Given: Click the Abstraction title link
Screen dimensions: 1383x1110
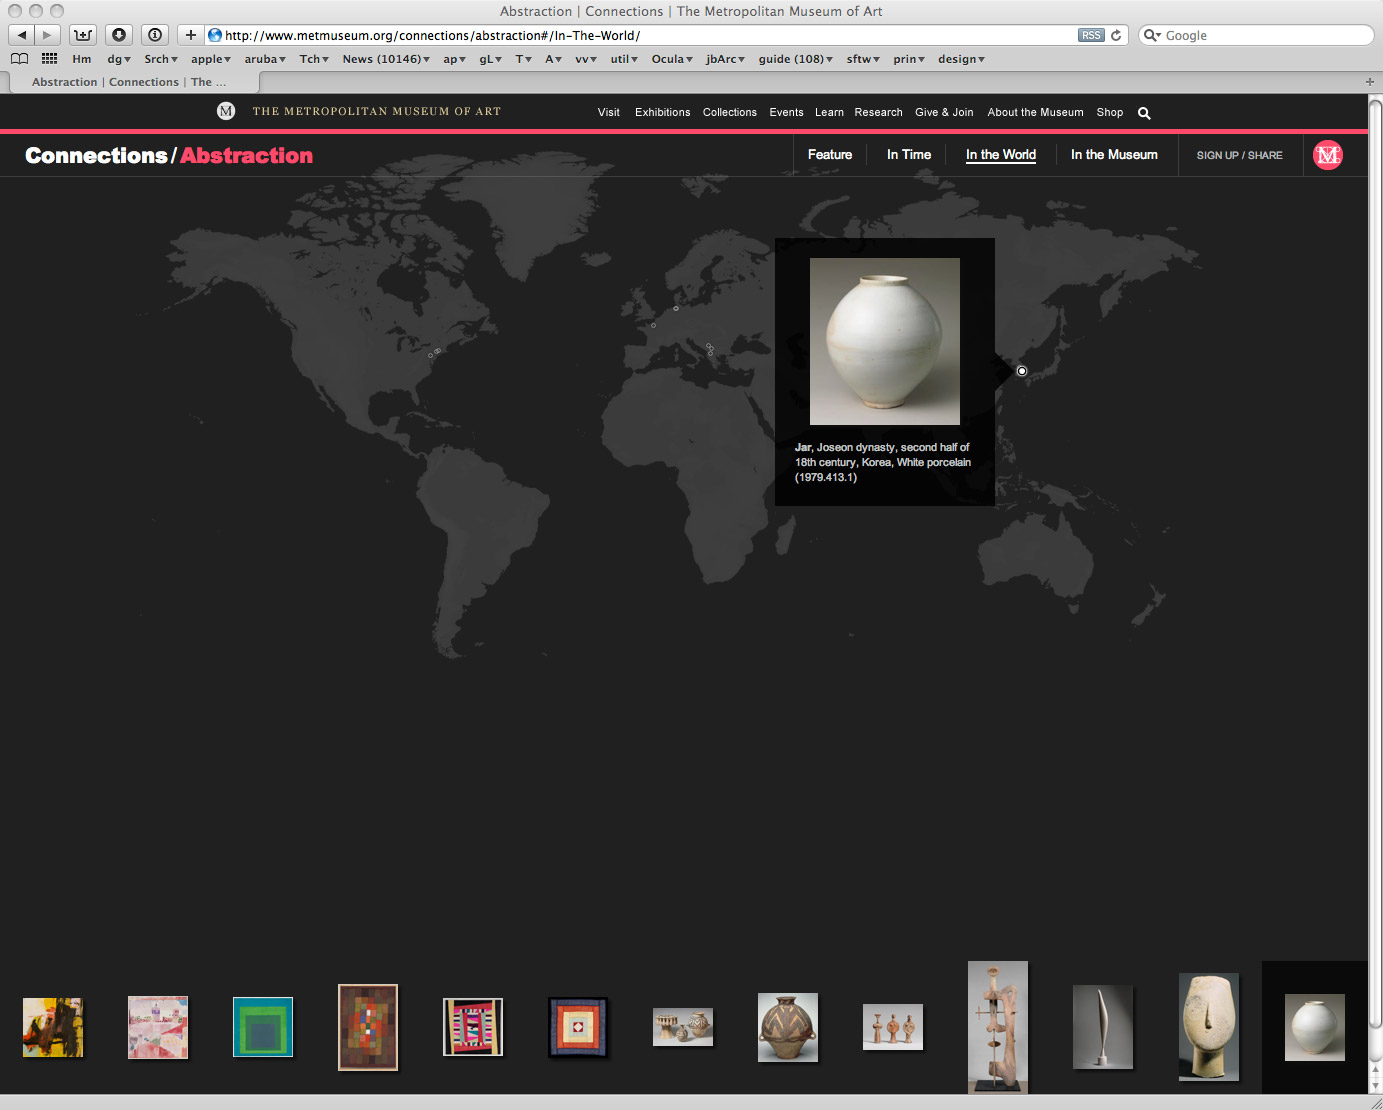Looking at the screenshot, I should click(x=246, y=155).
